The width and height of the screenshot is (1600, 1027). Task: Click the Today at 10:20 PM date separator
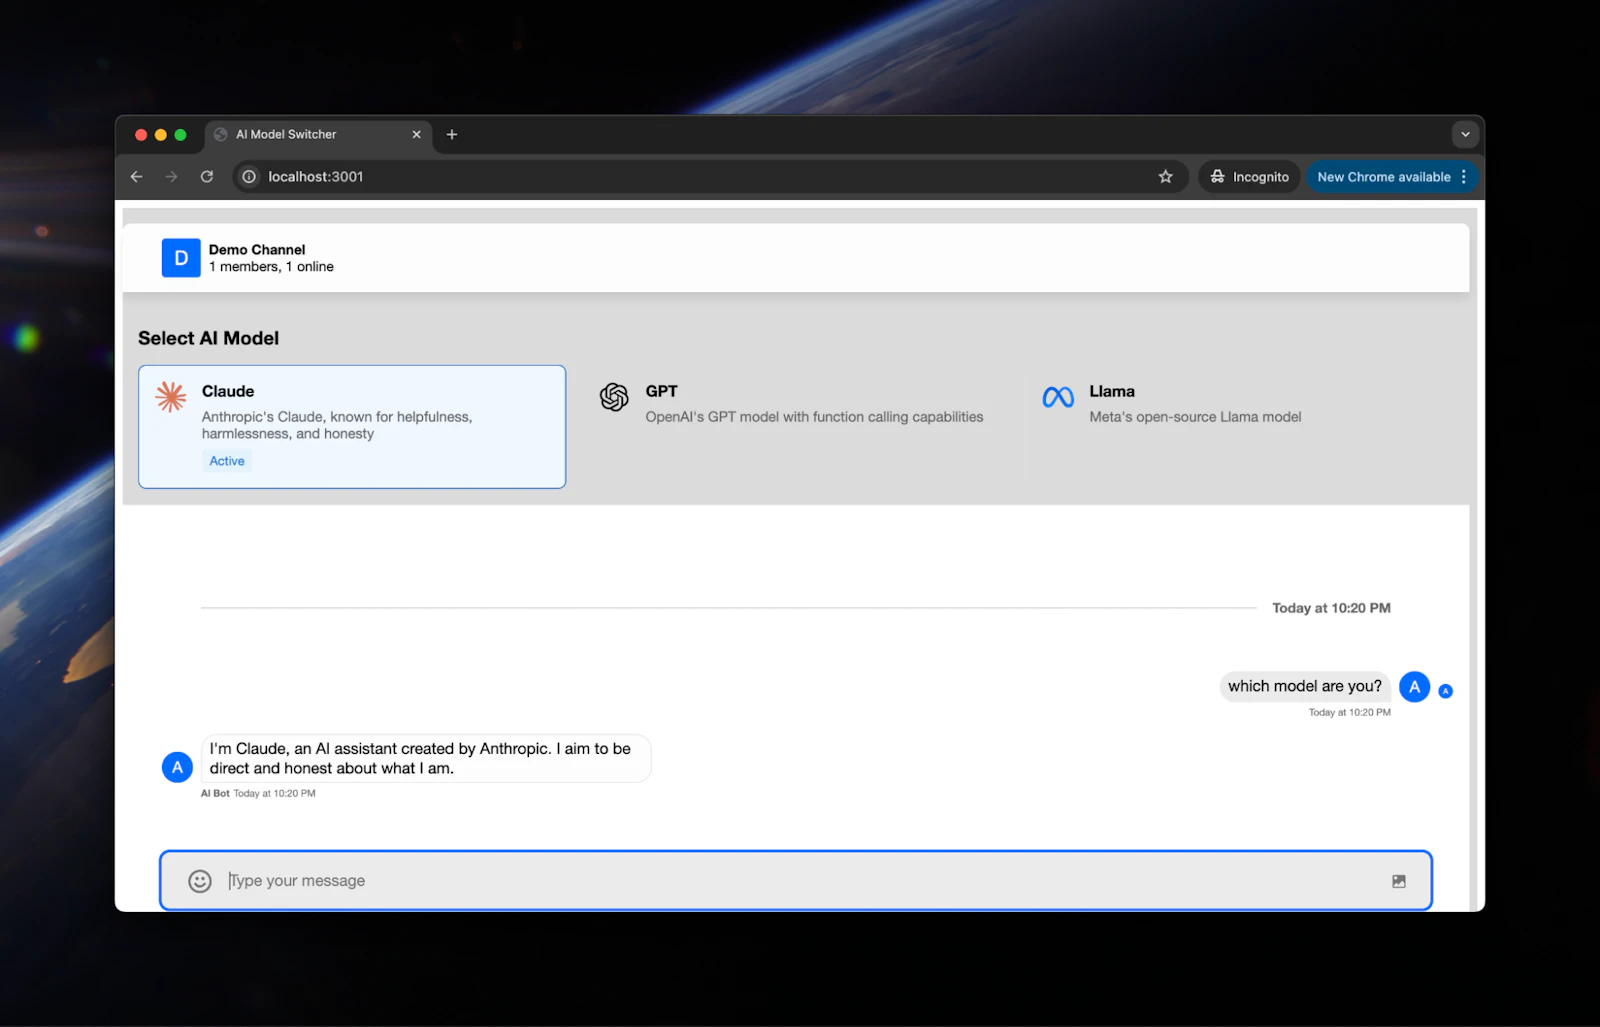pyautogui.click(x=1331, y=608)
